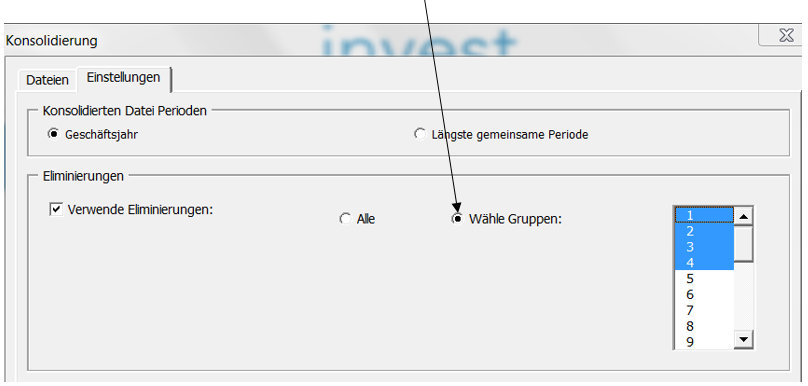Switch to the Dateien tab
Screen dimensions: 808x386
47,80
